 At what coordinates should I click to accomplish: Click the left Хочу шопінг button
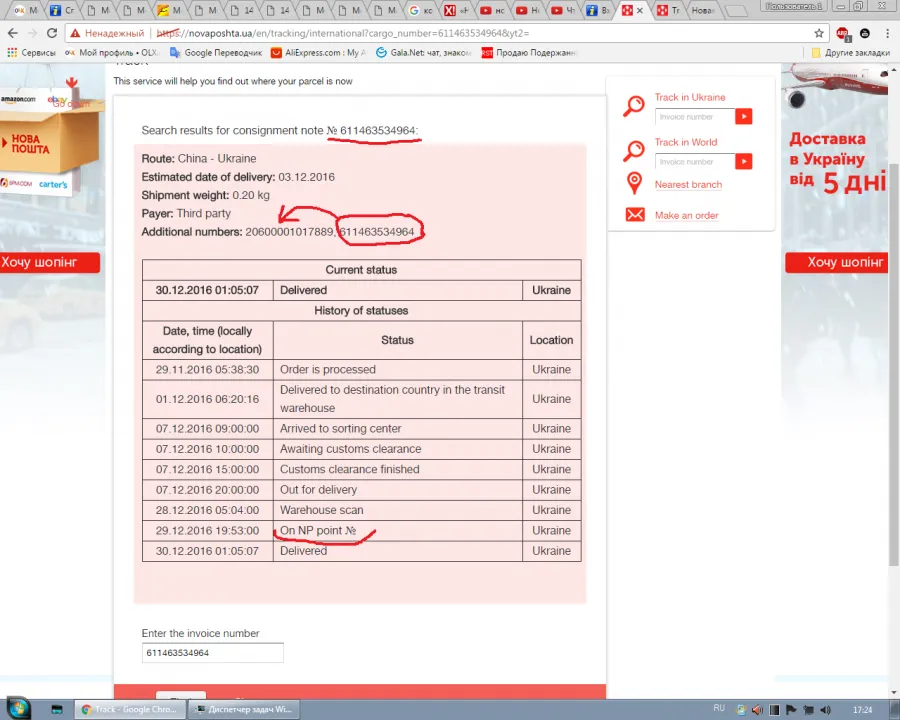point(50,262)
